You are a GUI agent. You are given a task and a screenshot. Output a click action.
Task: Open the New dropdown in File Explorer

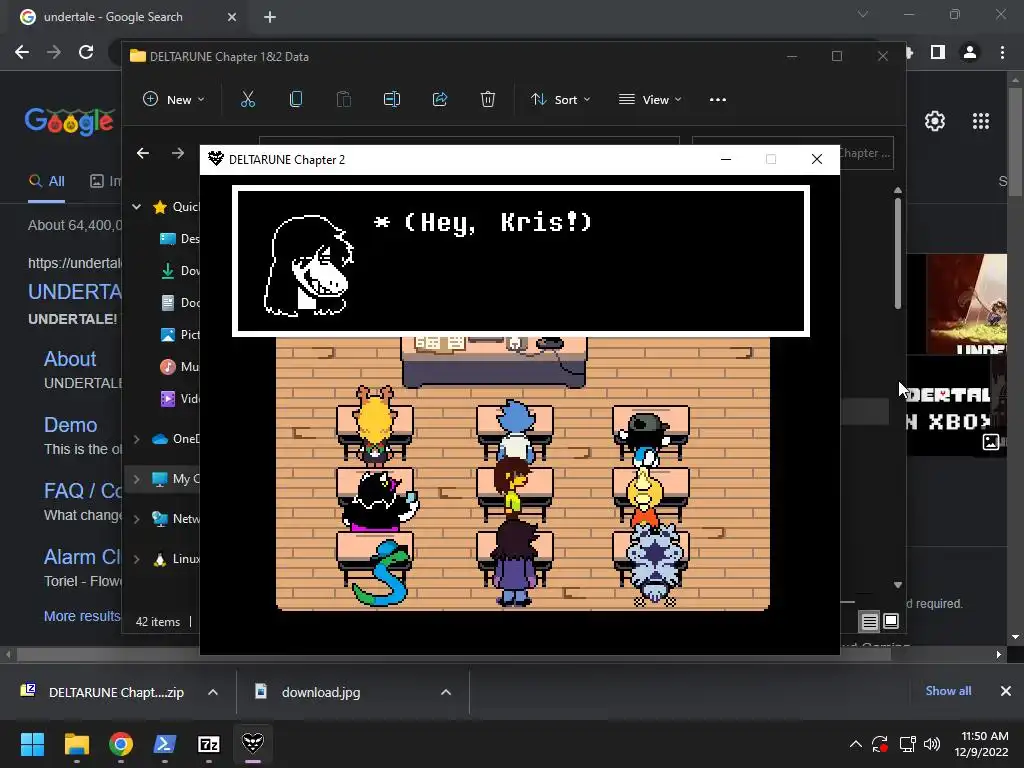[x=174, y=99]
